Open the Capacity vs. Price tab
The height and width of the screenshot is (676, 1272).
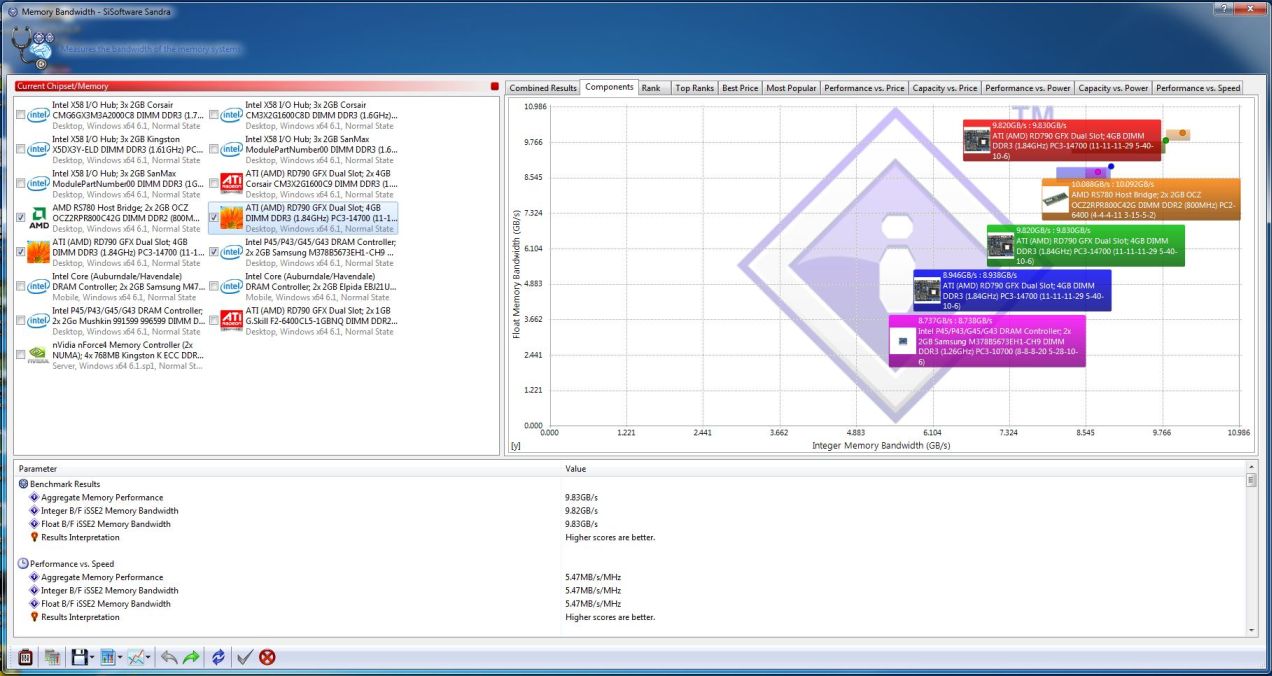944,88
